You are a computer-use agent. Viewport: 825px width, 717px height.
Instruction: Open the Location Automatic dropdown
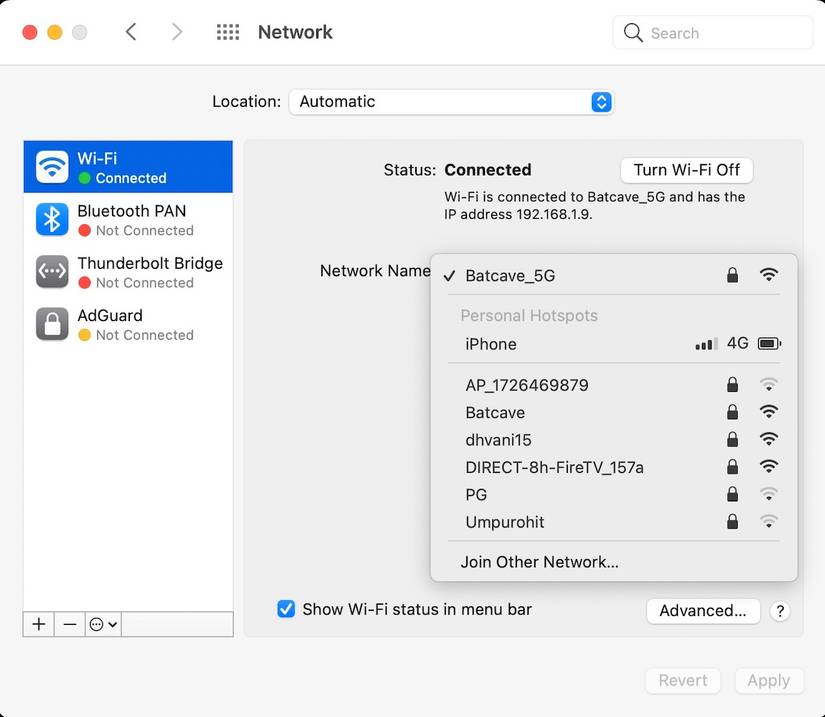[450, 101]
